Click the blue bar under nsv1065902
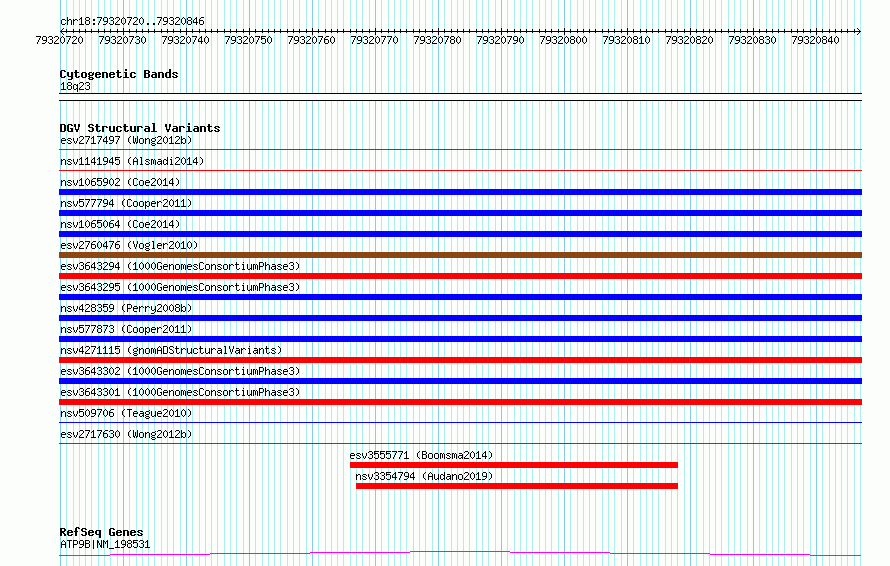The height and width of the screenshot is (566, 890). [460, 192]
